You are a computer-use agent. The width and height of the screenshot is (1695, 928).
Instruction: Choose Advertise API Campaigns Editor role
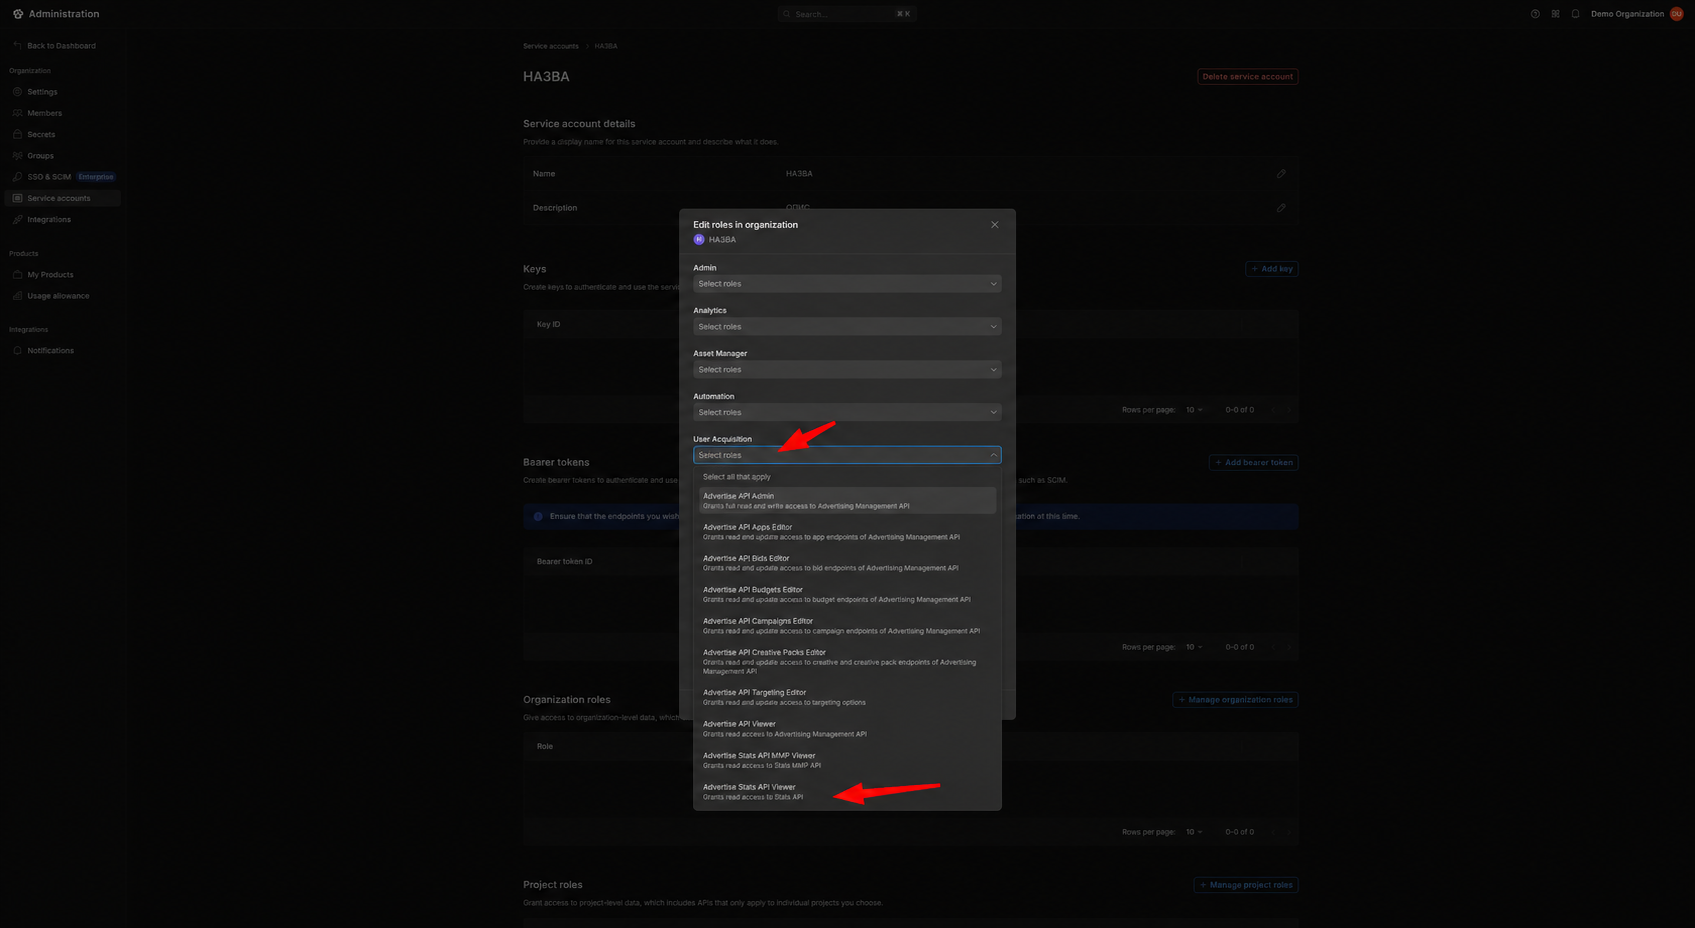tap(847, 626)
